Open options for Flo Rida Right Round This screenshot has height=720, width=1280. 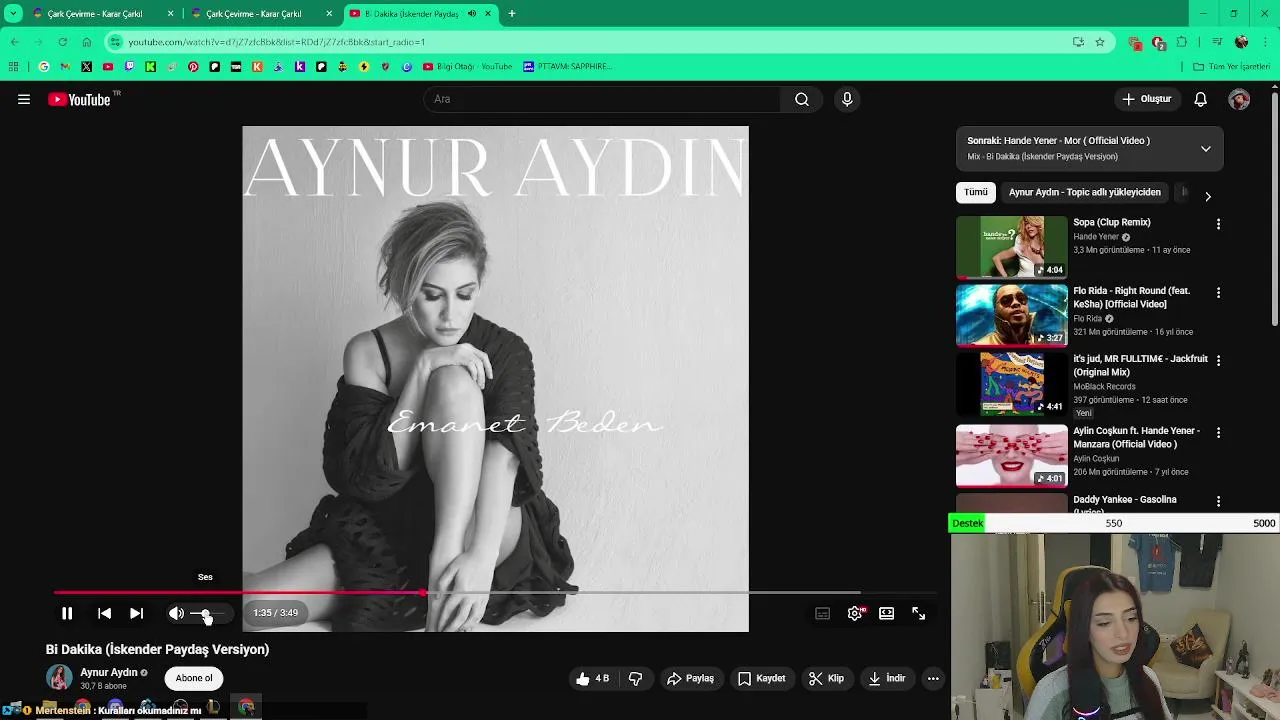1218,292
